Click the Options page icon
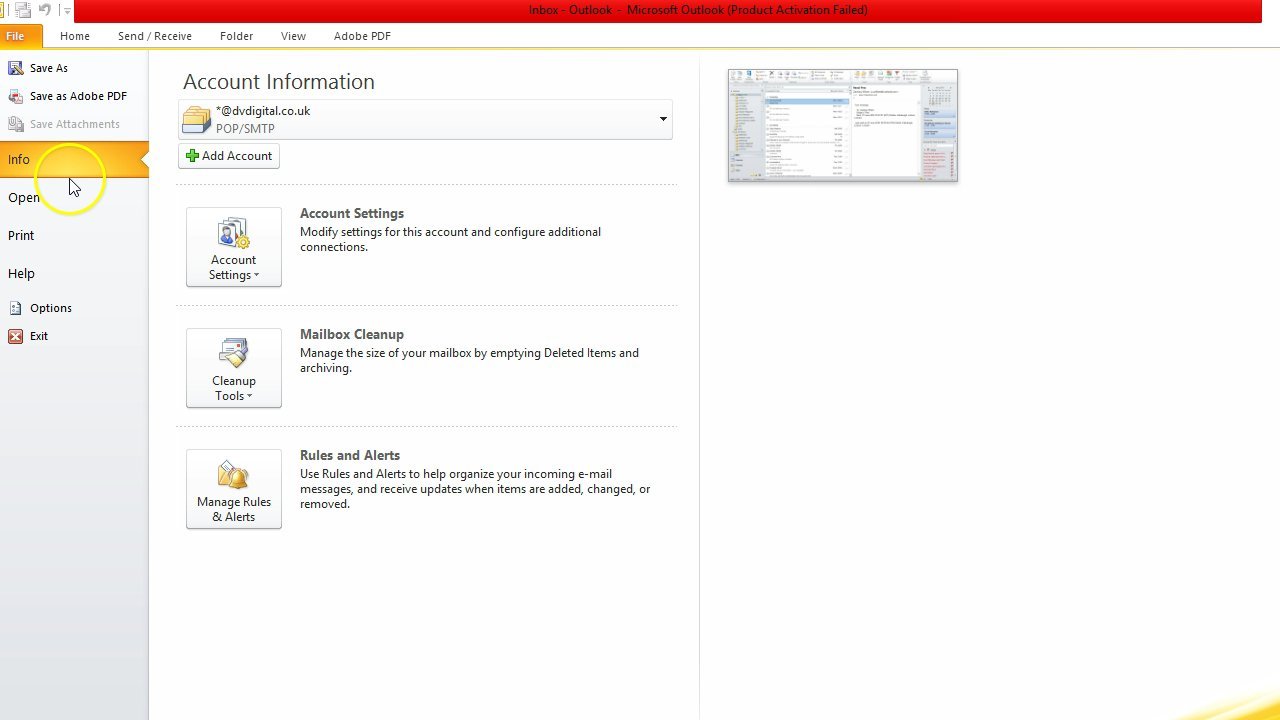Image resolution: width=1280 pixels, height=720 pixels. (15, 308)
